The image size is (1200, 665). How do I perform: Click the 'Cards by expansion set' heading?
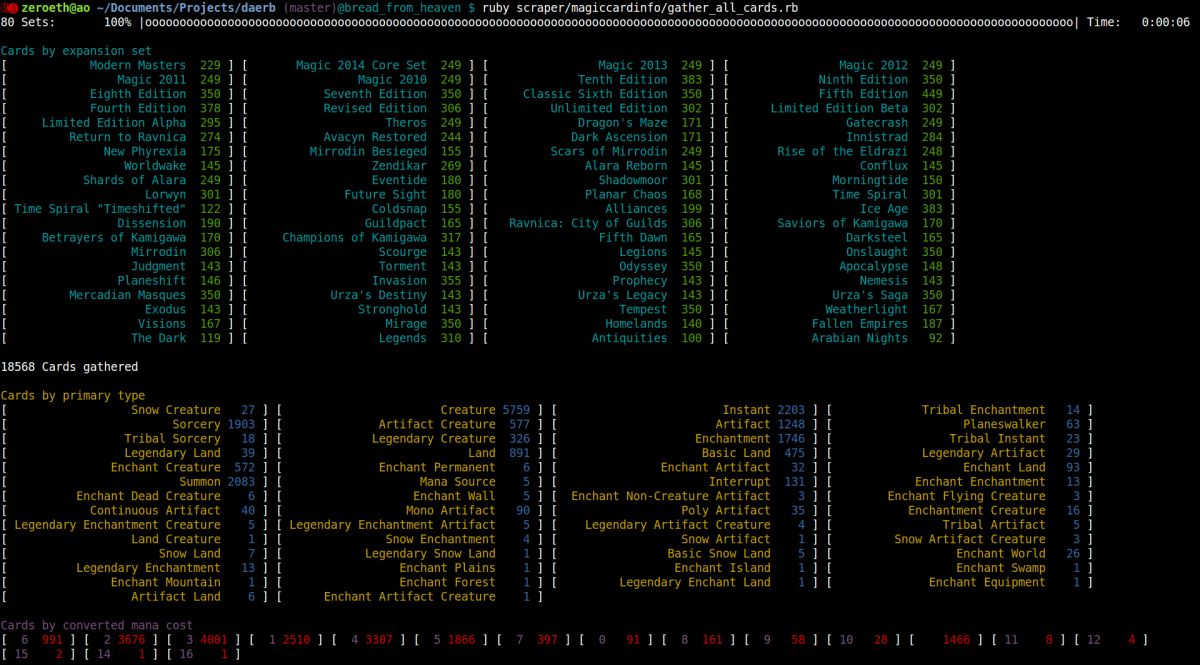(x=77, y=51)
